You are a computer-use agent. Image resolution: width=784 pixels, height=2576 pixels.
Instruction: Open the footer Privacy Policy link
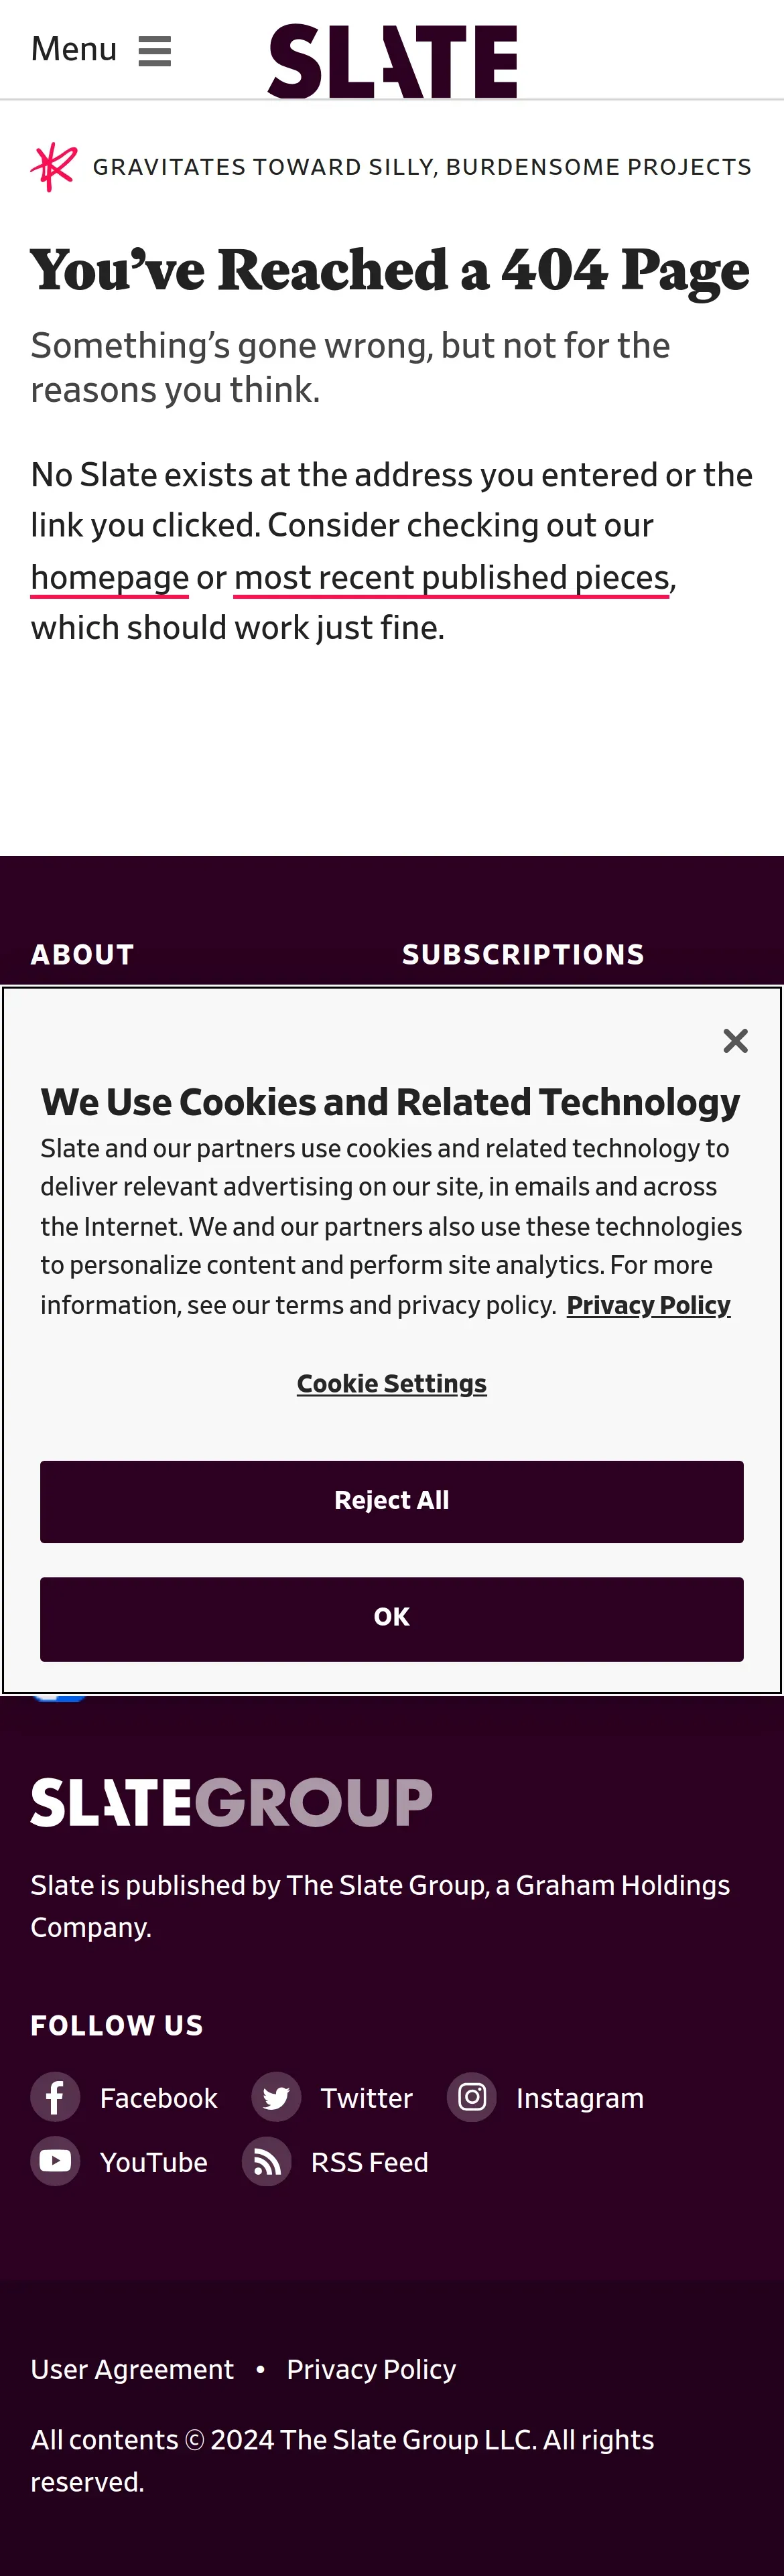tap(371, 2369)
